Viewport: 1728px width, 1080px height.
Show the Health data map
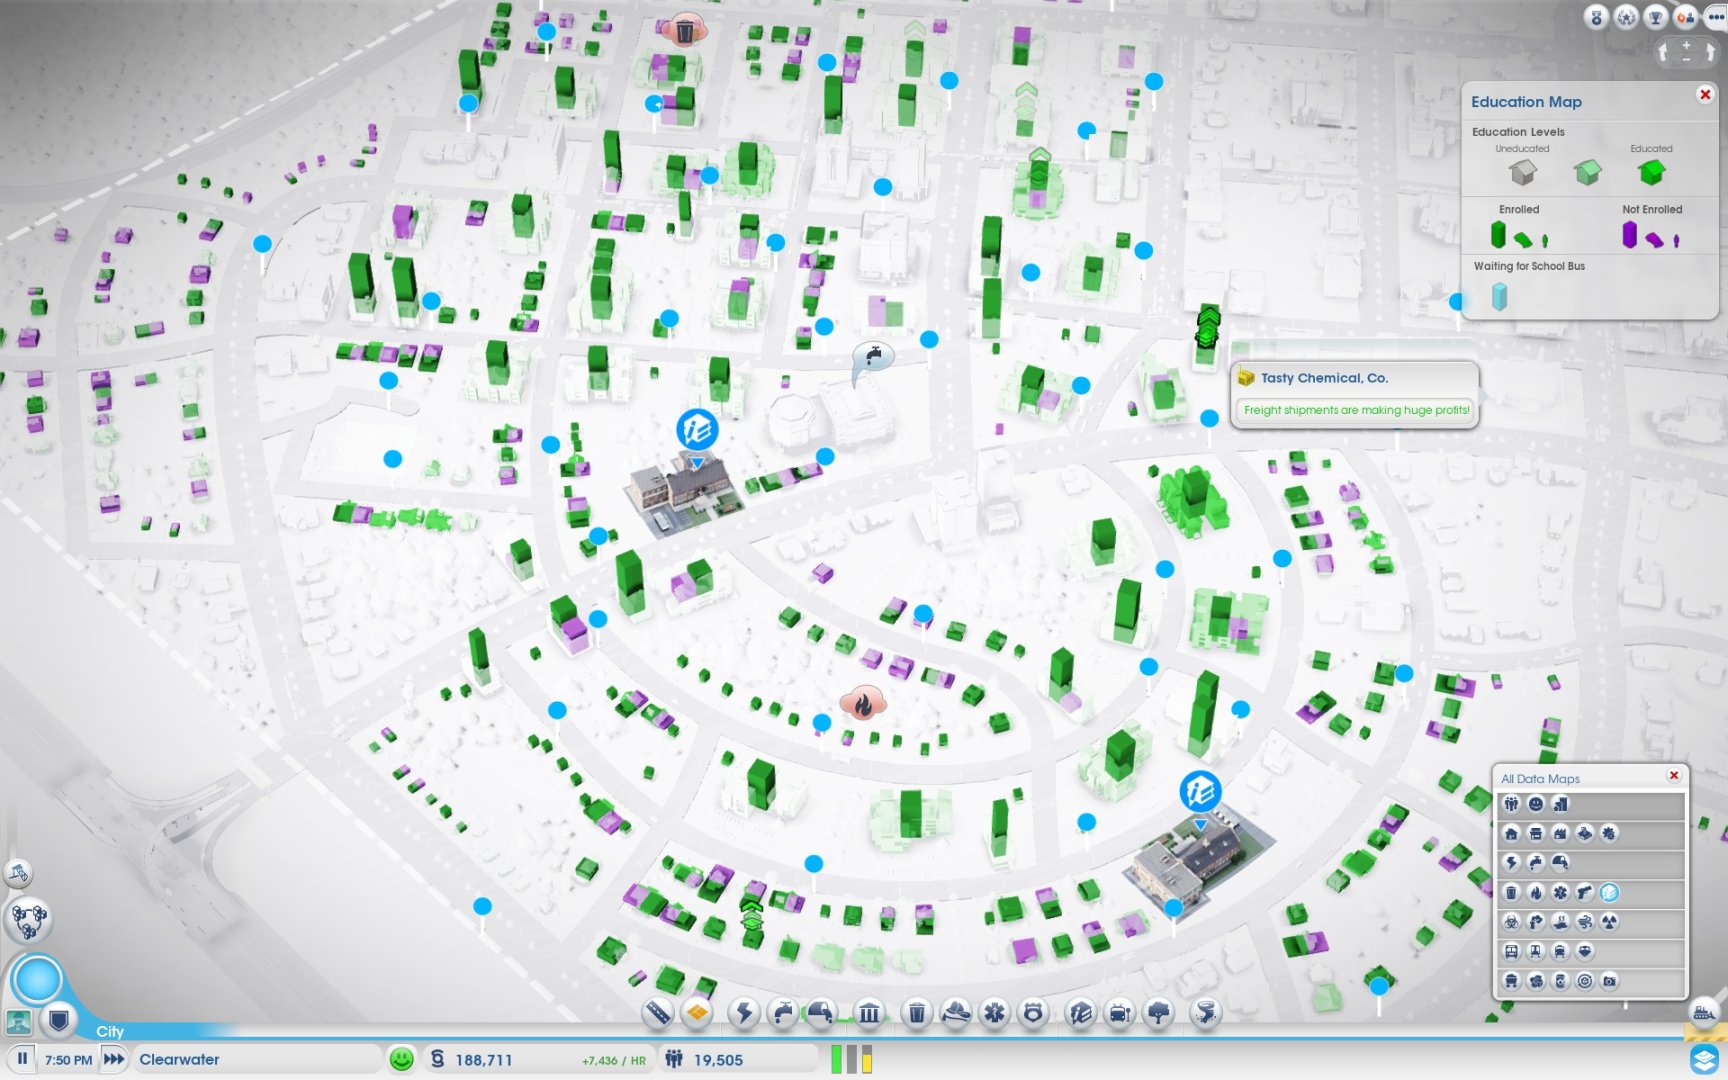point(1560,892)
